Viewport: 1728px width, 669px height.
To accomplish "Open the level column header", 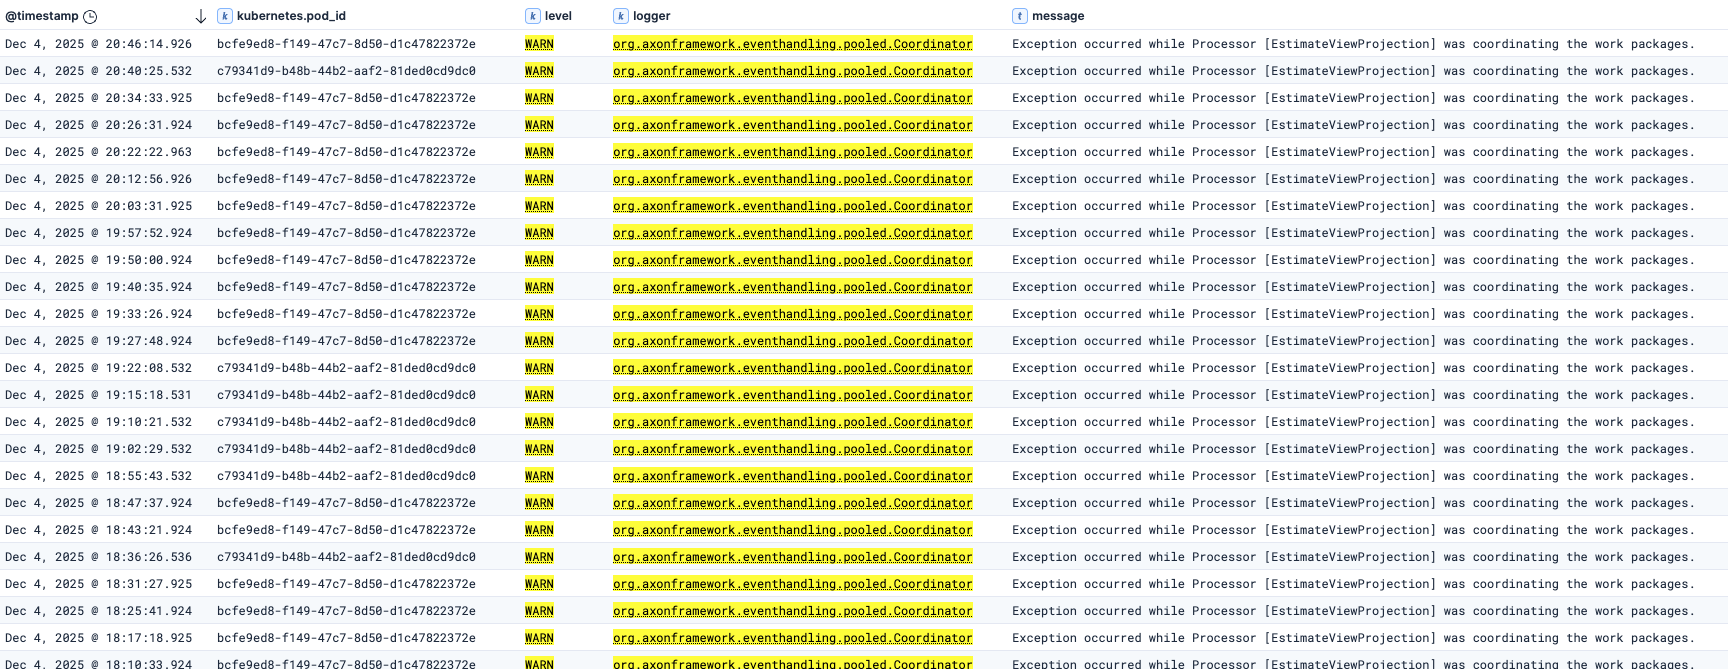I will [558, 16].
